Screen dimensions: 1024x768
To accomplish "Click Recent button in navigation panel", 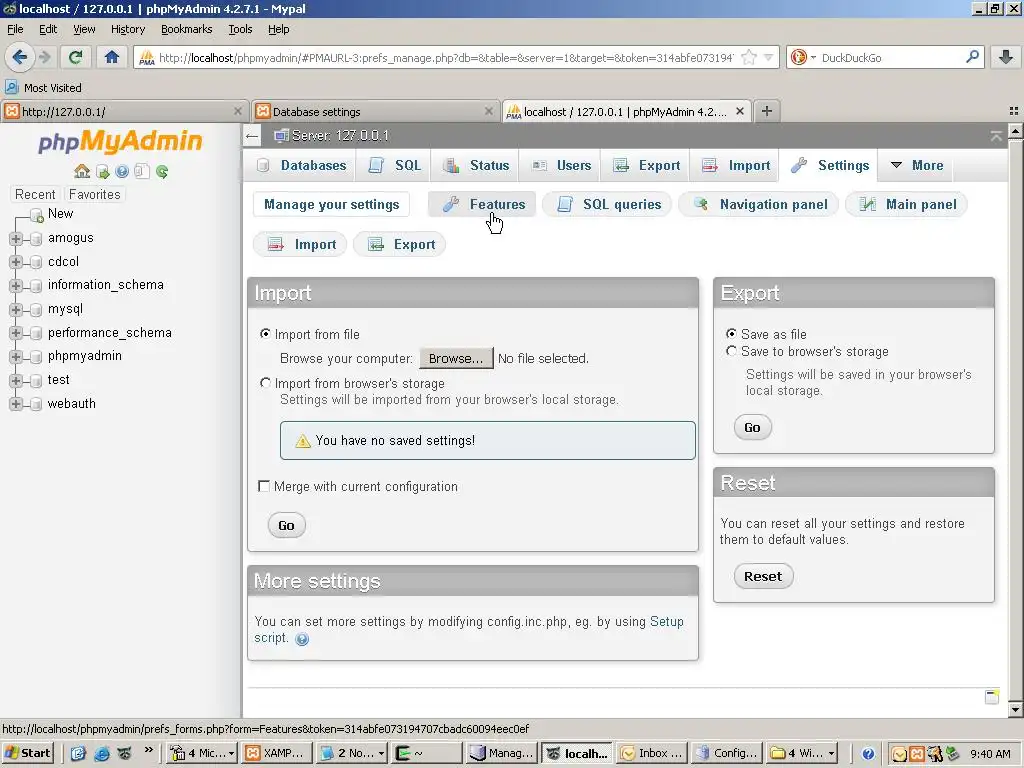I will [x=35, y=194].
